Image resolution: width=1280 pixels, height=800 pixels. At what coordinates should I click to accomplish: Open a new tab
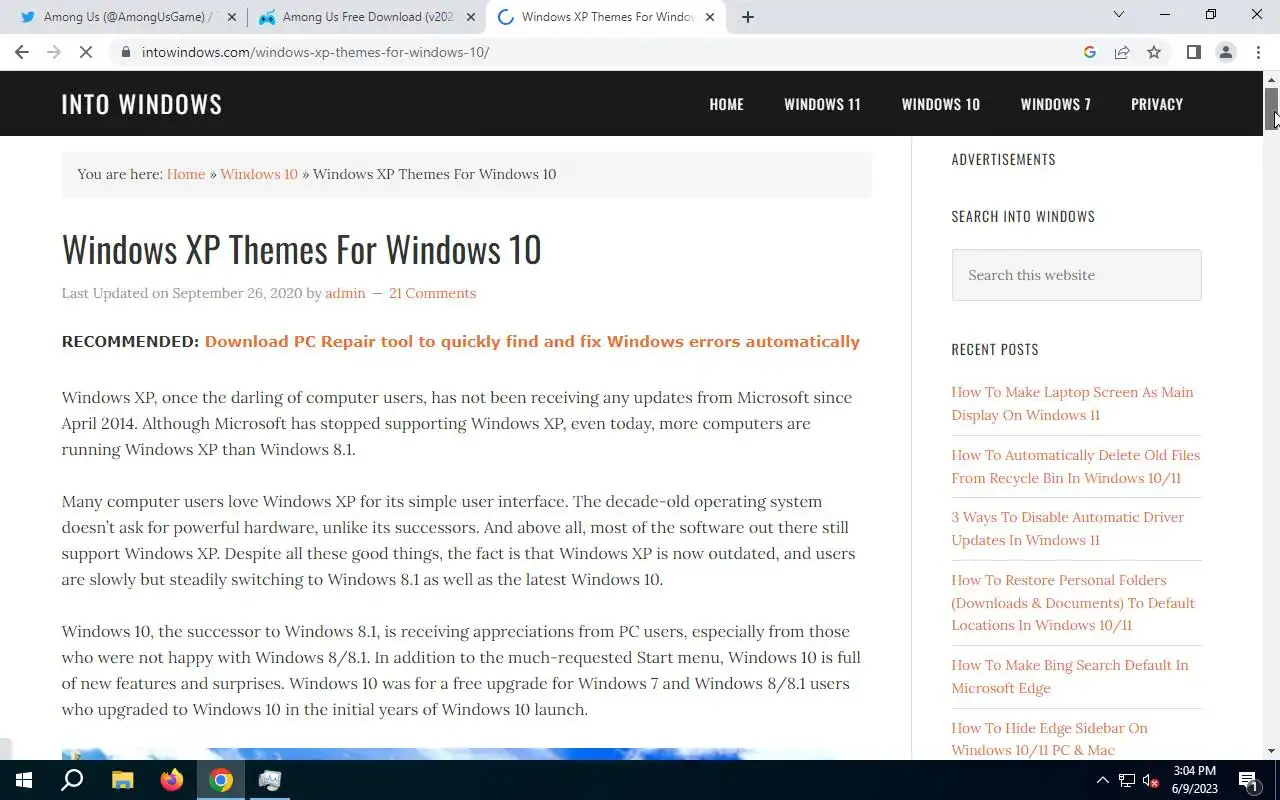(747, 17)
